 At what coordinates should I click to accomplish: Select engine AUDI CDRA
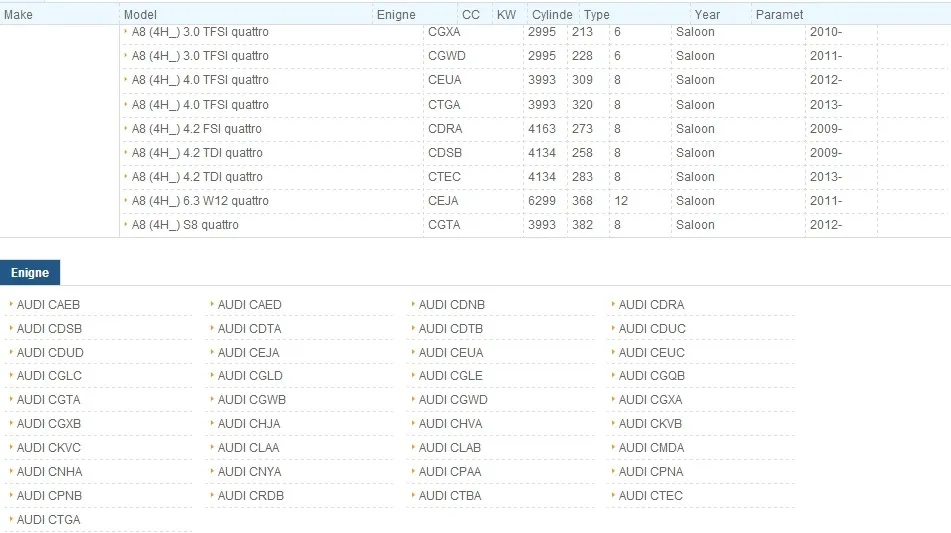click(651, 305)
